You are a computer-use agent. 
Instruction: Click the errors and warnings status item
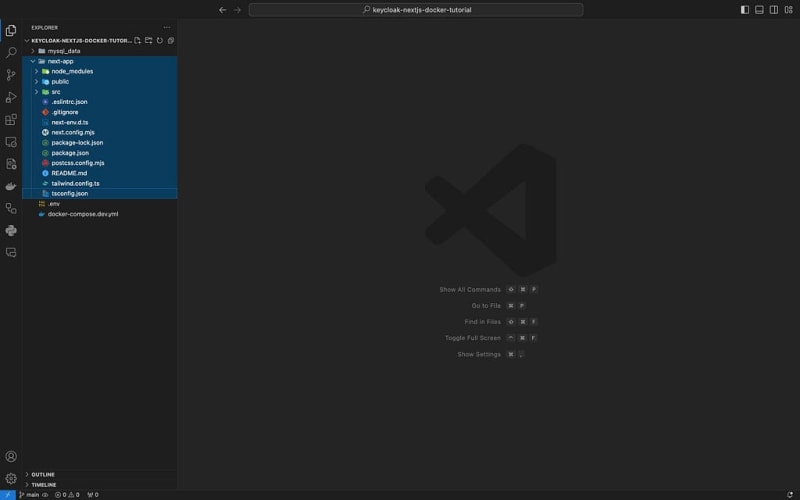coord(67,495)
